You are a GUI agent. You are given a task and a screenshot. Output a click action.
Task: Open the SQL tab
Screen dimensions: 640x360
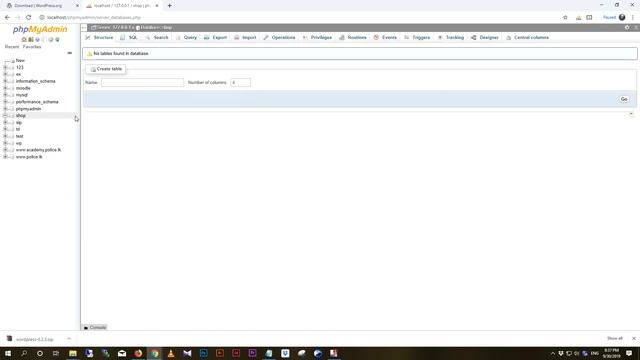129,38
